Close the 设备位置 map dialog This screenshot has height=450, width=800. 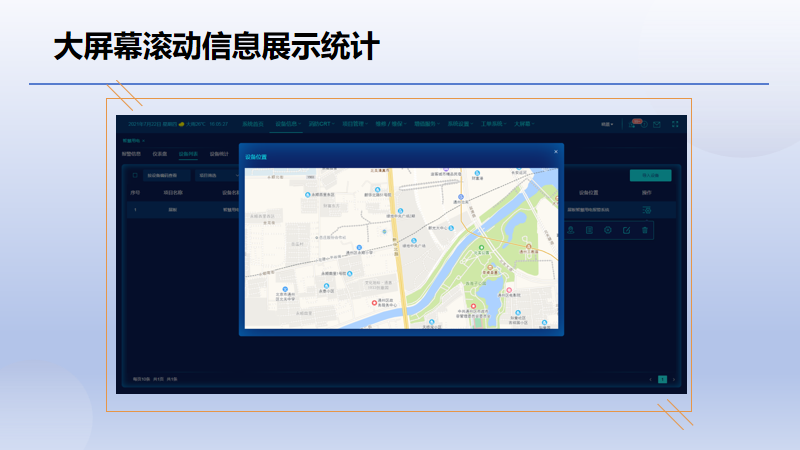[x=556, y=152]
